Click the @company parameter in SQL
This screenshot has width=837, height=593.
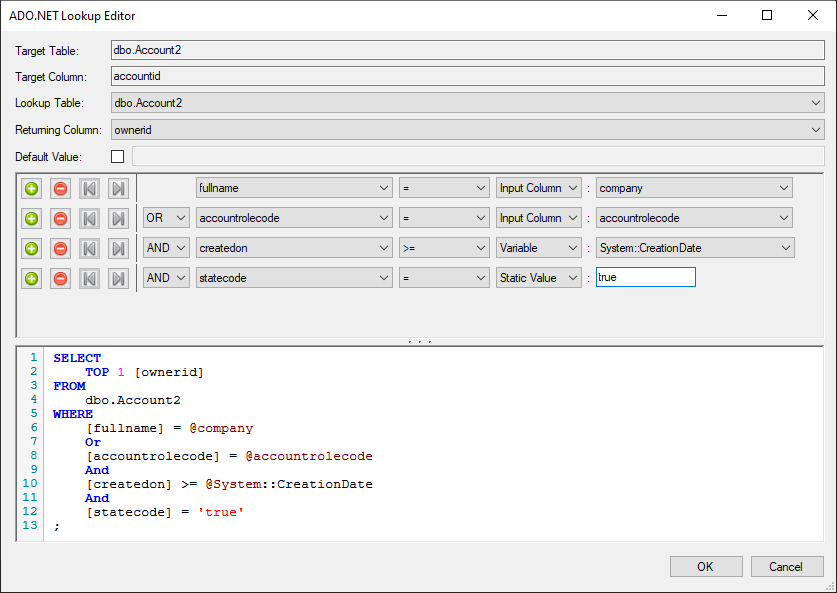coord(221,429)
